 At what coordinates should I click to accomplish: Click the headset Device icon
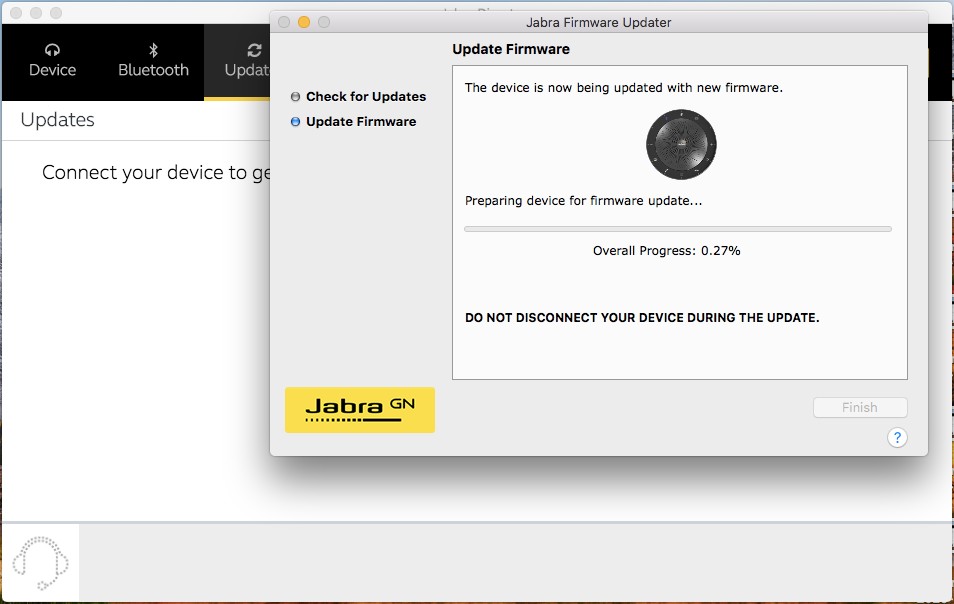pyautogui.click(x=52, y=49)
